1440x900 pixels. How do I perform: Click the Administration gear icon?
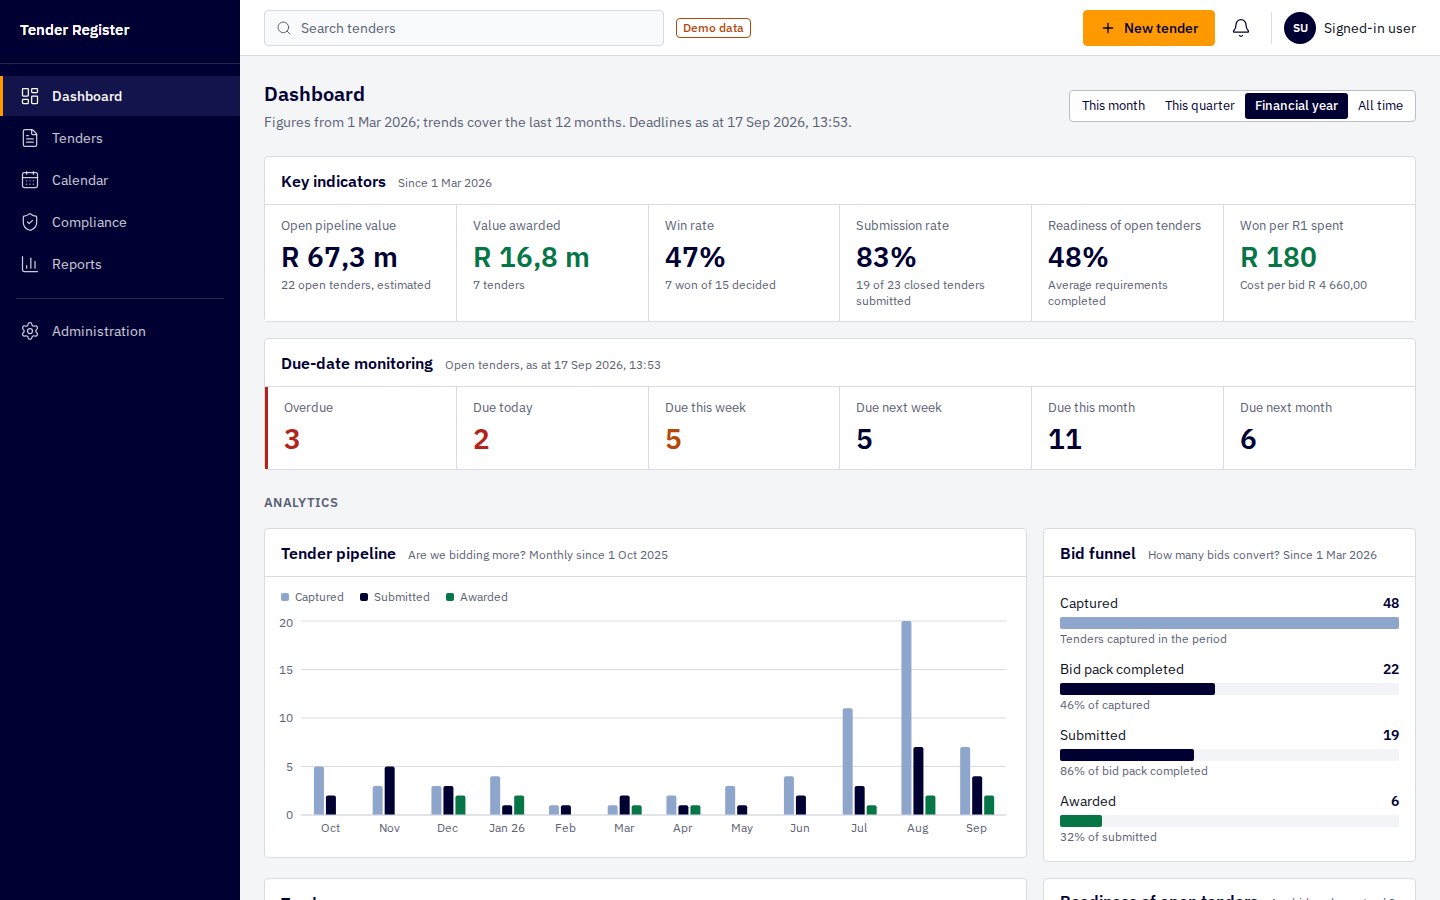coord(30,331)
